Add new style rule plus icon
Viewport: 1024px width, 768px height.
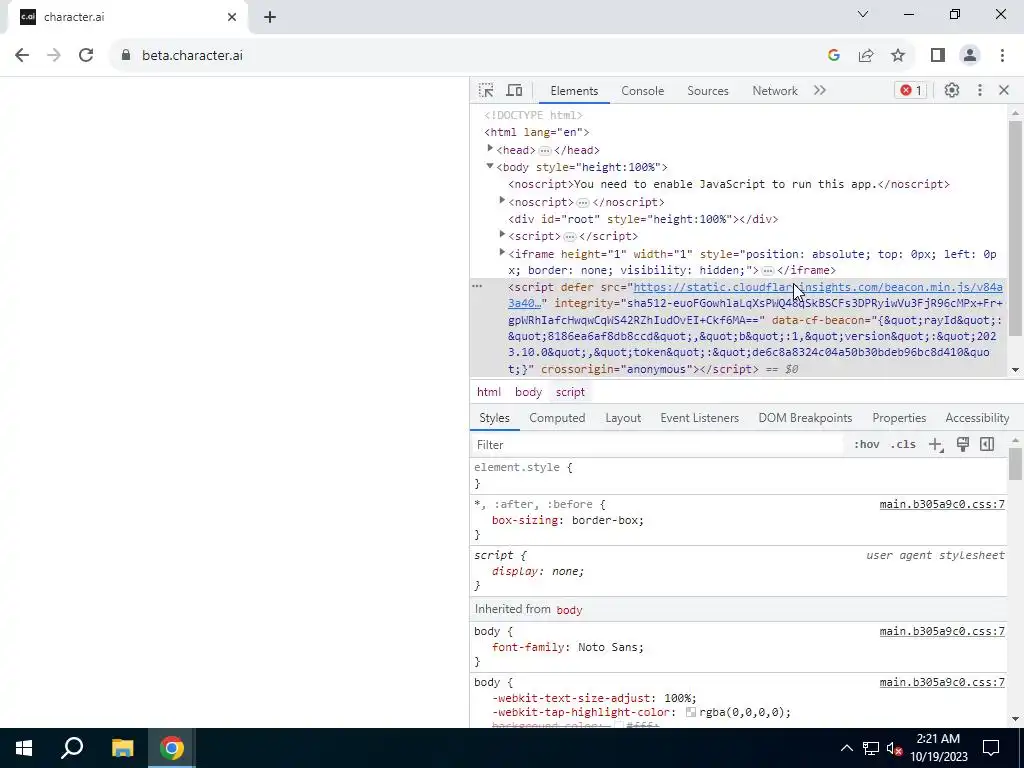click(936, 445)
